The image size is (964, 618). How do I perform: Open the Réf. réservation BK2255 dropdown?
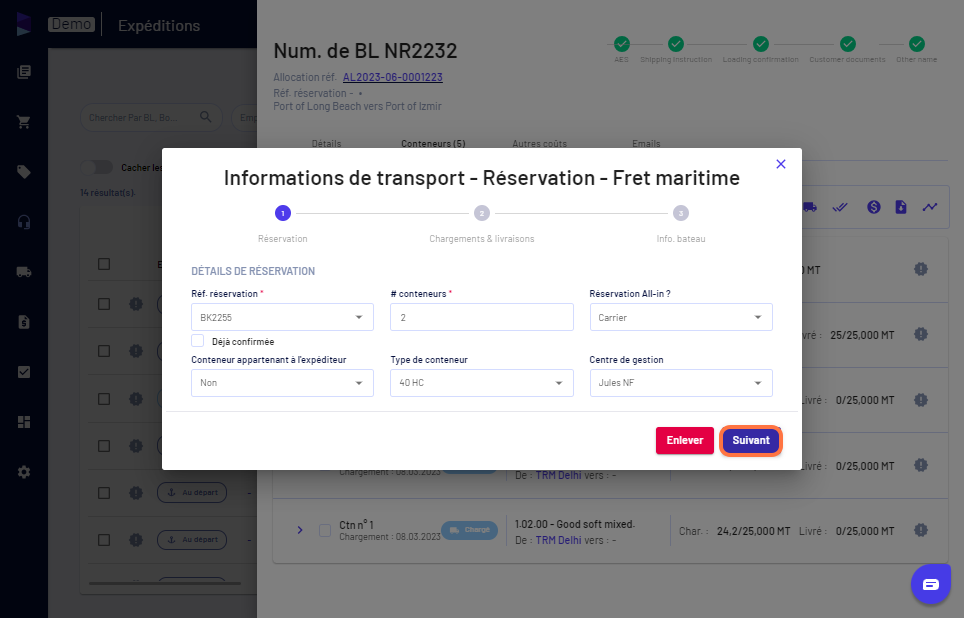point(282,317)
